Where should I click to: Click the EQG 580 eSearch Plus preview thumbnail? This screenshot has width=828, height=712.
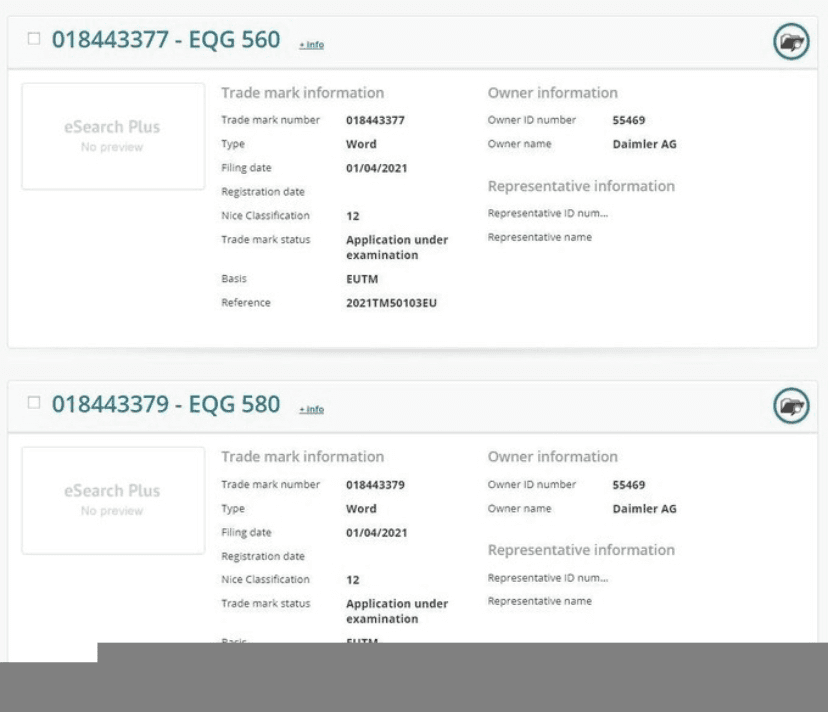click(x=112, y=500)
